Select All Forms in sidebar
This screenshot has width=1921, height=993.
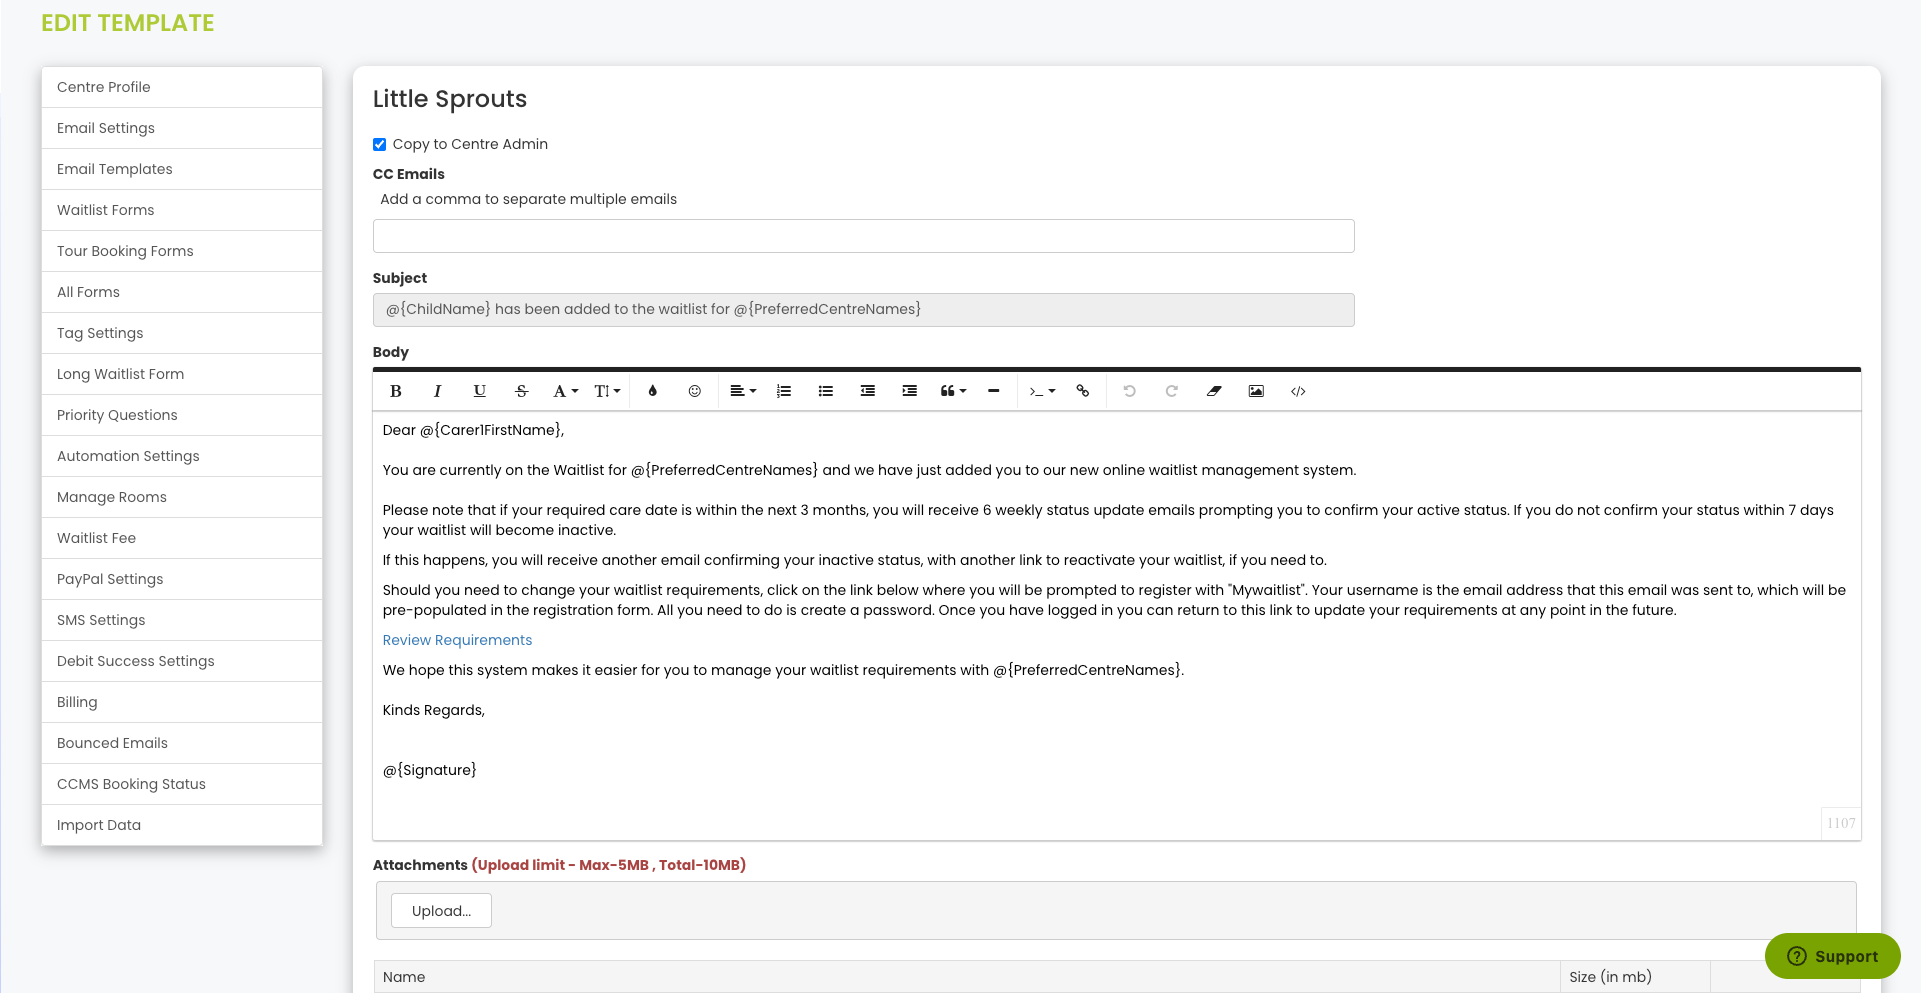[x=182, y=292]
